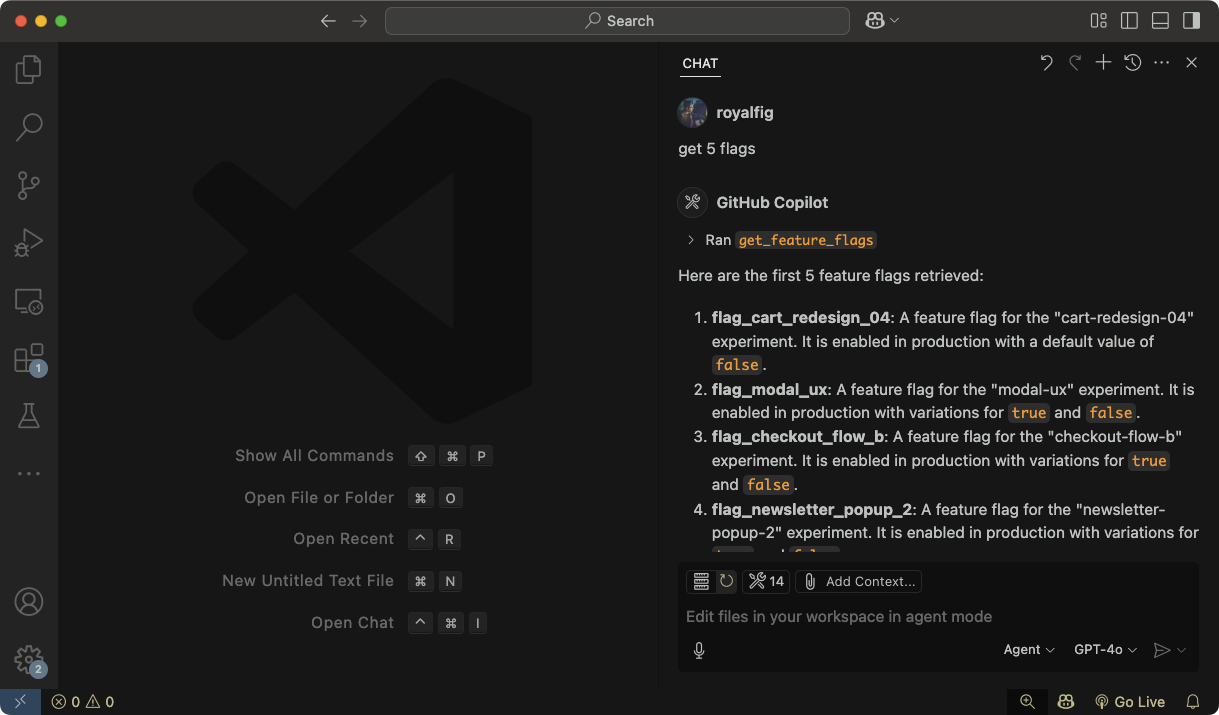
Task: Expand the Ran get_feature_flags details
Action: [691, 240]
